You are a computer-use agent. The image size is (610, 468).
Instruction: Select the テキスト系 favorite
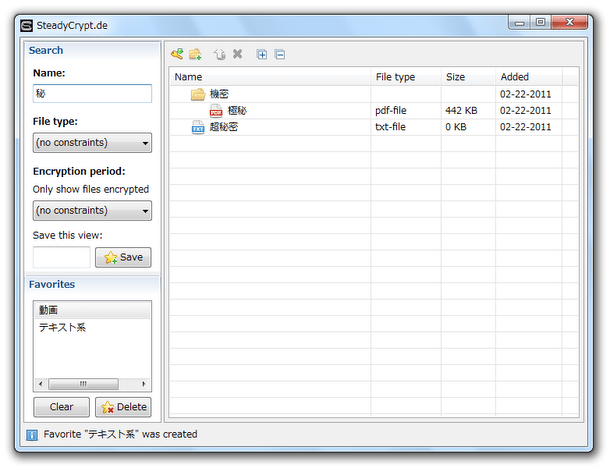point(92,327)
